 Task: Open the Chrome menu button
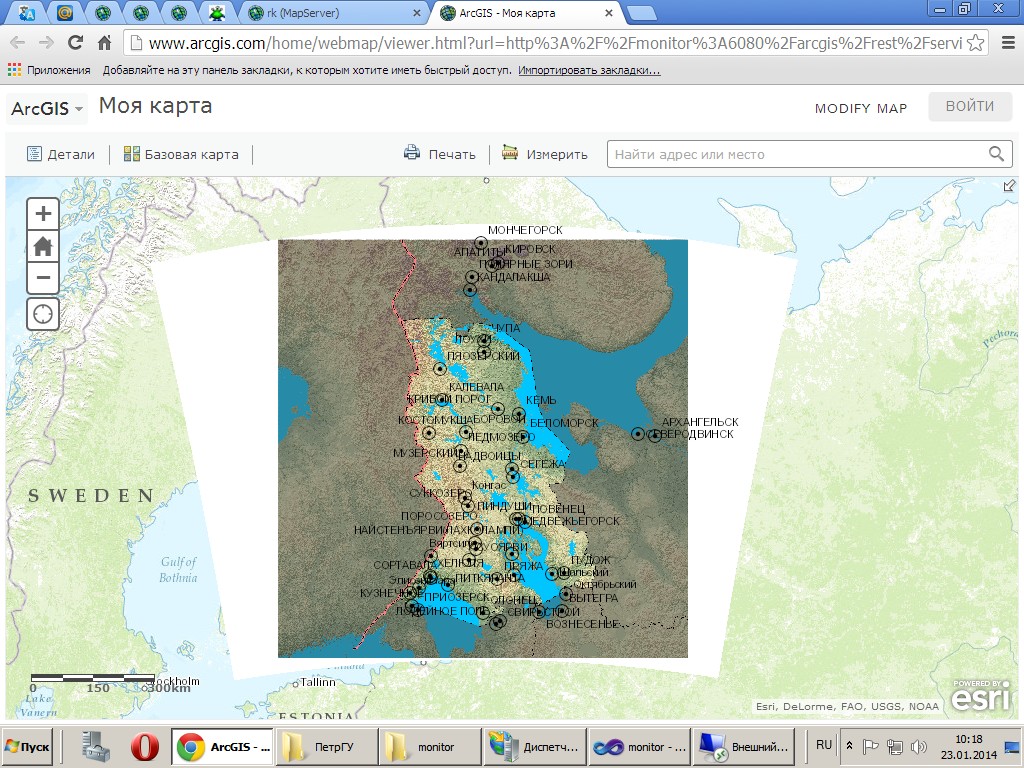[1008, 43]
